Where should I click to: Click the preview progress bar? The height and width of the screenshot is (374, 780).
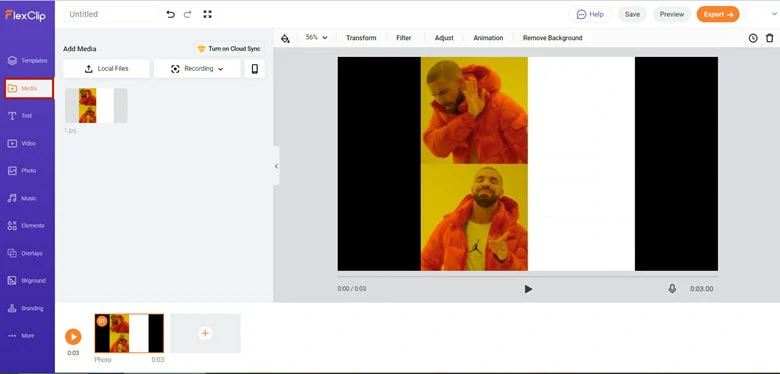[528, 276]
